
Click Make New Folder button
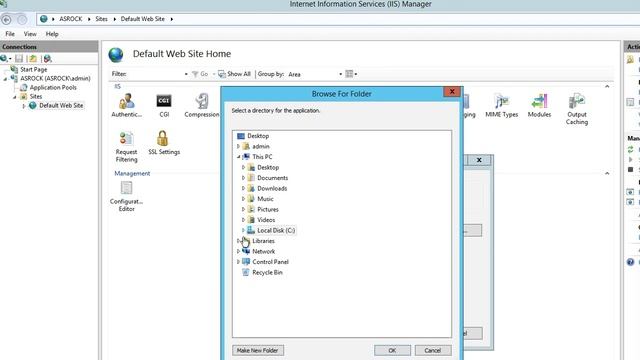point(258,350)
